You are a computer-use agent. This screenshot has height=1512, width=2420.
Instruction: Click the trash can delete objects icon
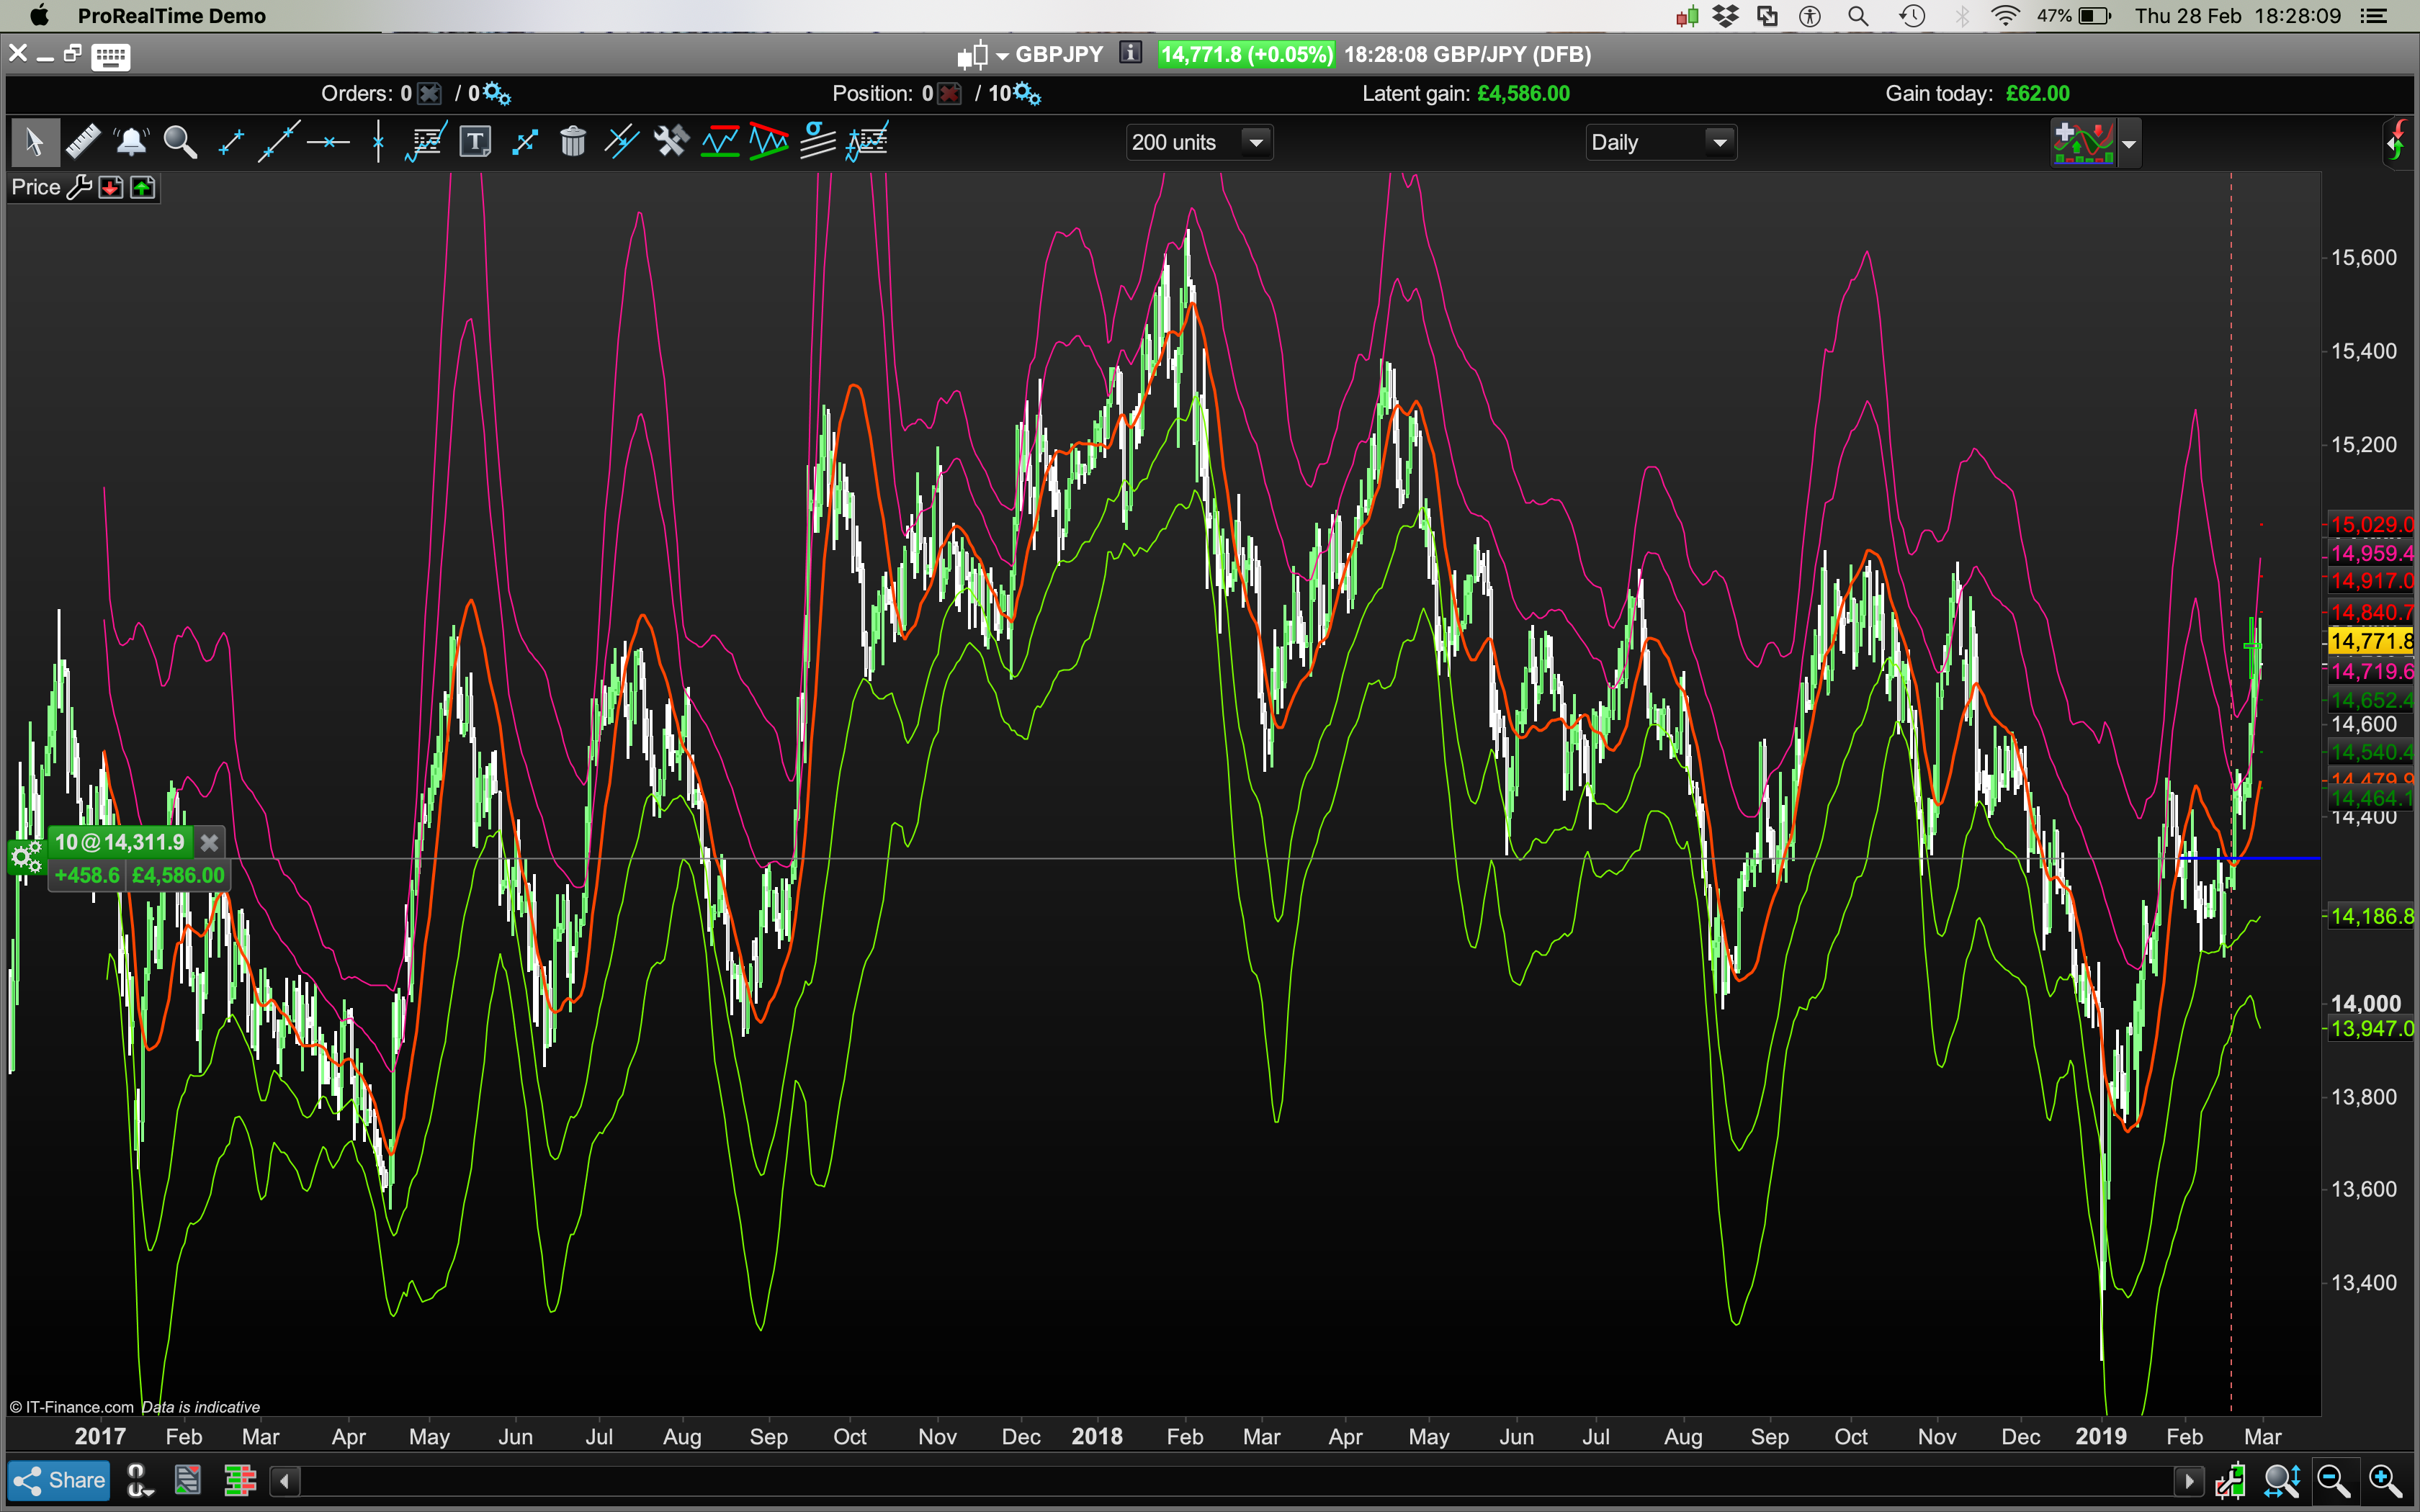572,142
